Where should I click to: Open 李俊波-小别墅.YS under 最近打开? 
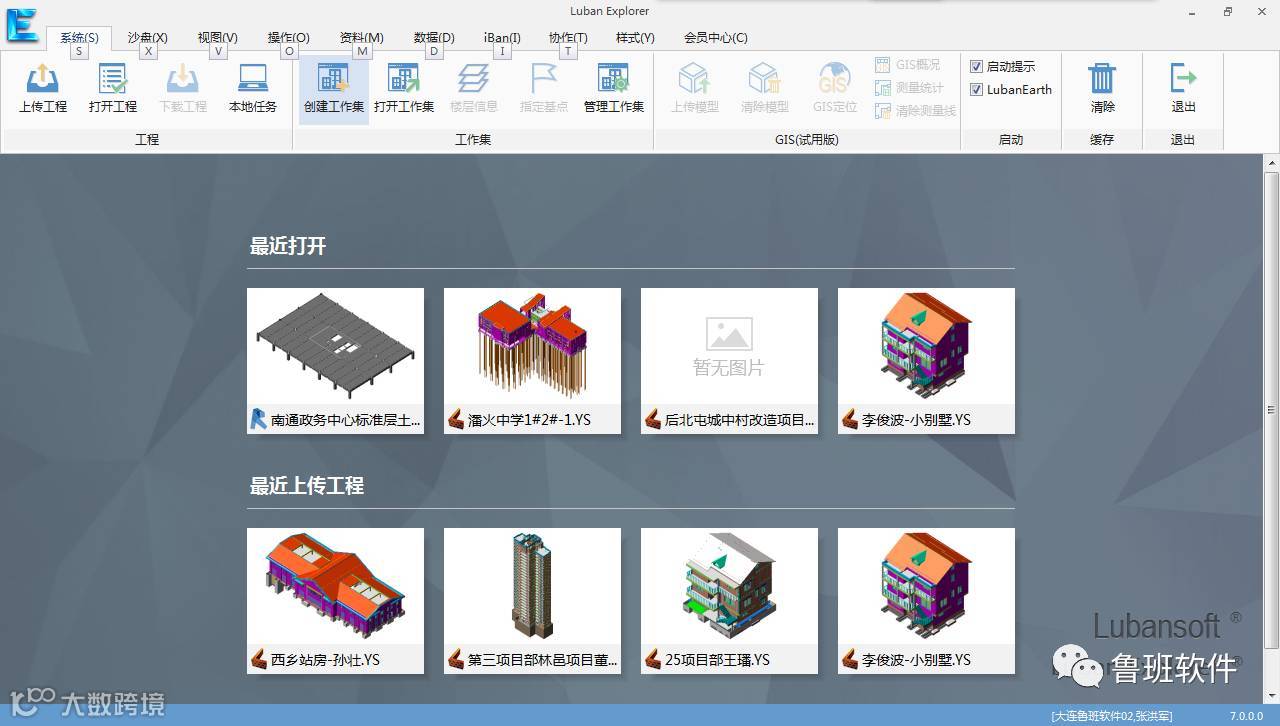(x=926, y=361)
